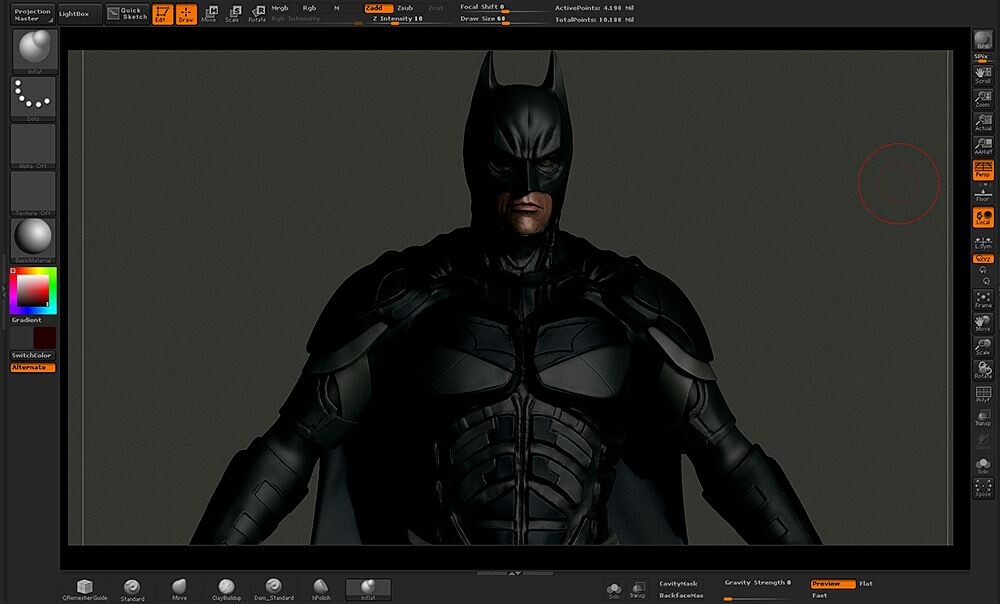
Task: Toggle the Alternate button
Action: pyautogui.click(x=33, y=367)
